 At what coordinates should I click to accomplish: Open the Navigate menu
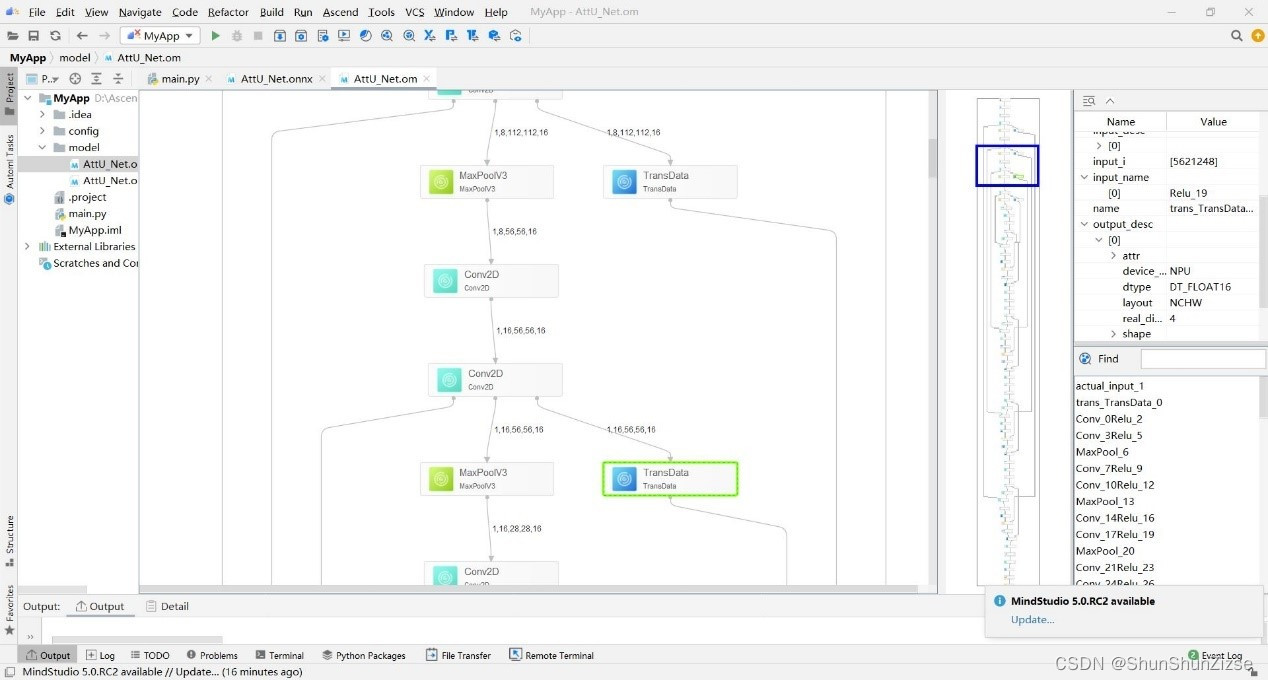[x=140, y=12]
